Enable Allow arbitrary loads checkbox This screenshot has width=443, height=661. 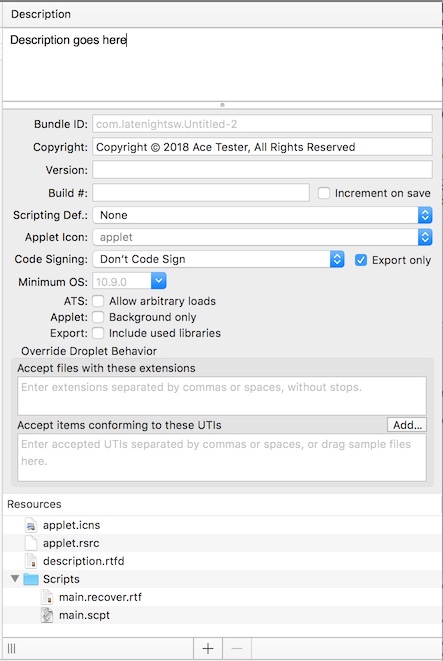[x=98, y=301]
